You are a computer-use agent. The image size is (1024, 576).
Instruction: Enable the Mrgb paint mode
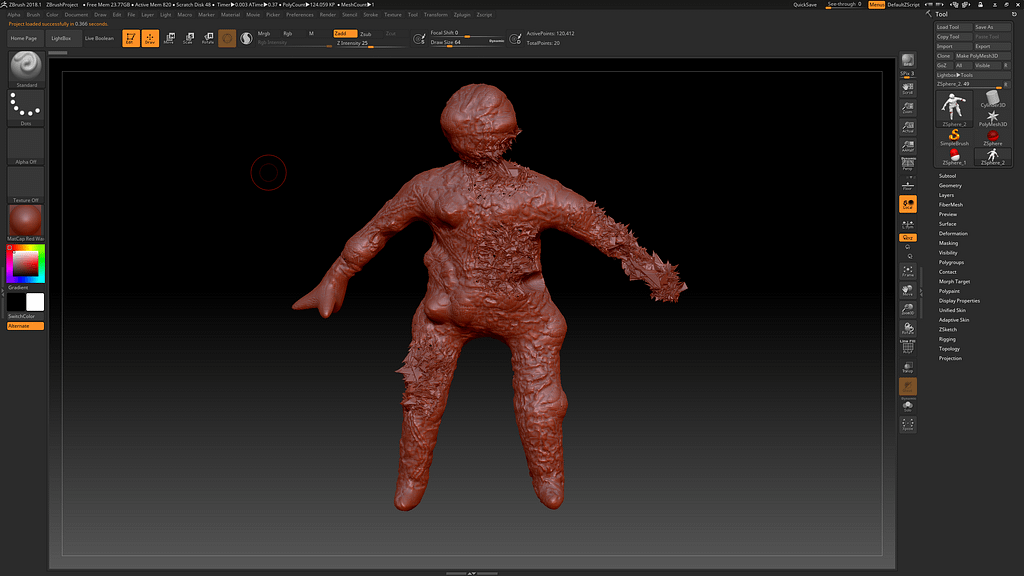tap(264, 34)
